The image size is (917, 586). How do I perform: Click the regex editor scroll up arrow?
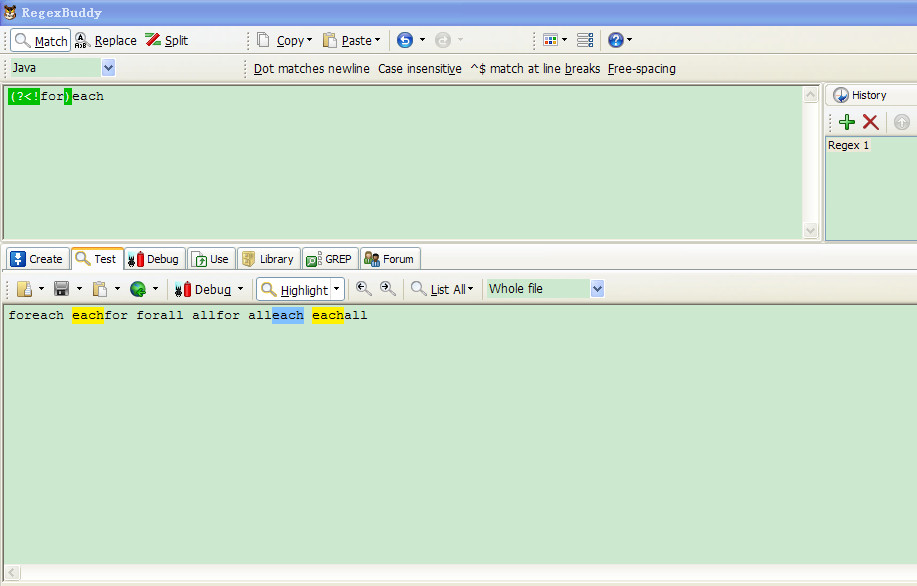(811, 95)
